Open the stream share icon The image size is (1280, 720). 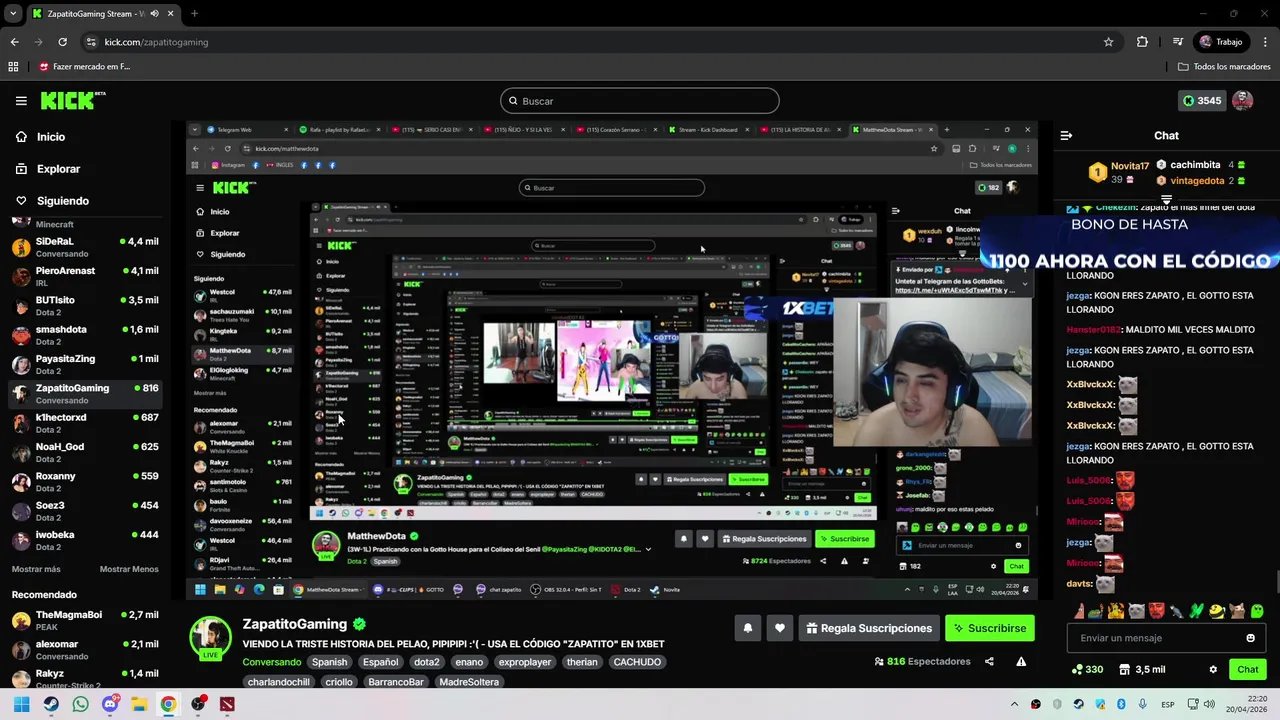pyautogui.click(x=989, y=661)
